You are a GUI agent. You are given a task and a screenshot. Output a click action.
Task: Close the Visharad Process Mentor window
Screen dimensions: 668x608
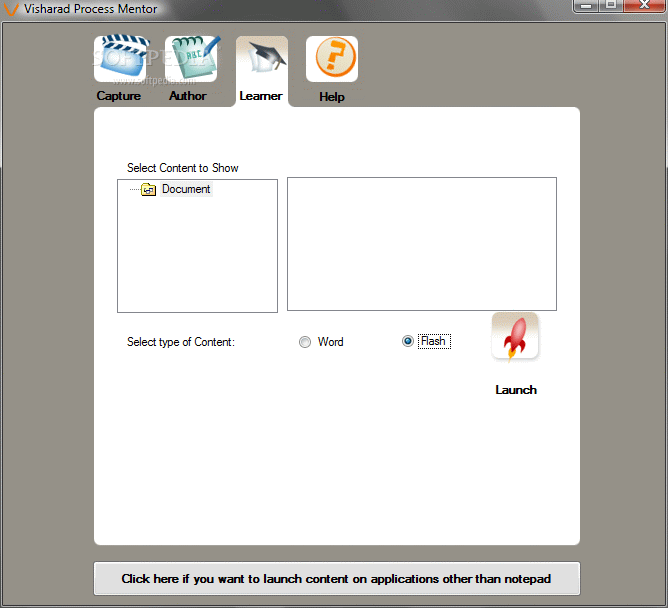pos(644,6)
